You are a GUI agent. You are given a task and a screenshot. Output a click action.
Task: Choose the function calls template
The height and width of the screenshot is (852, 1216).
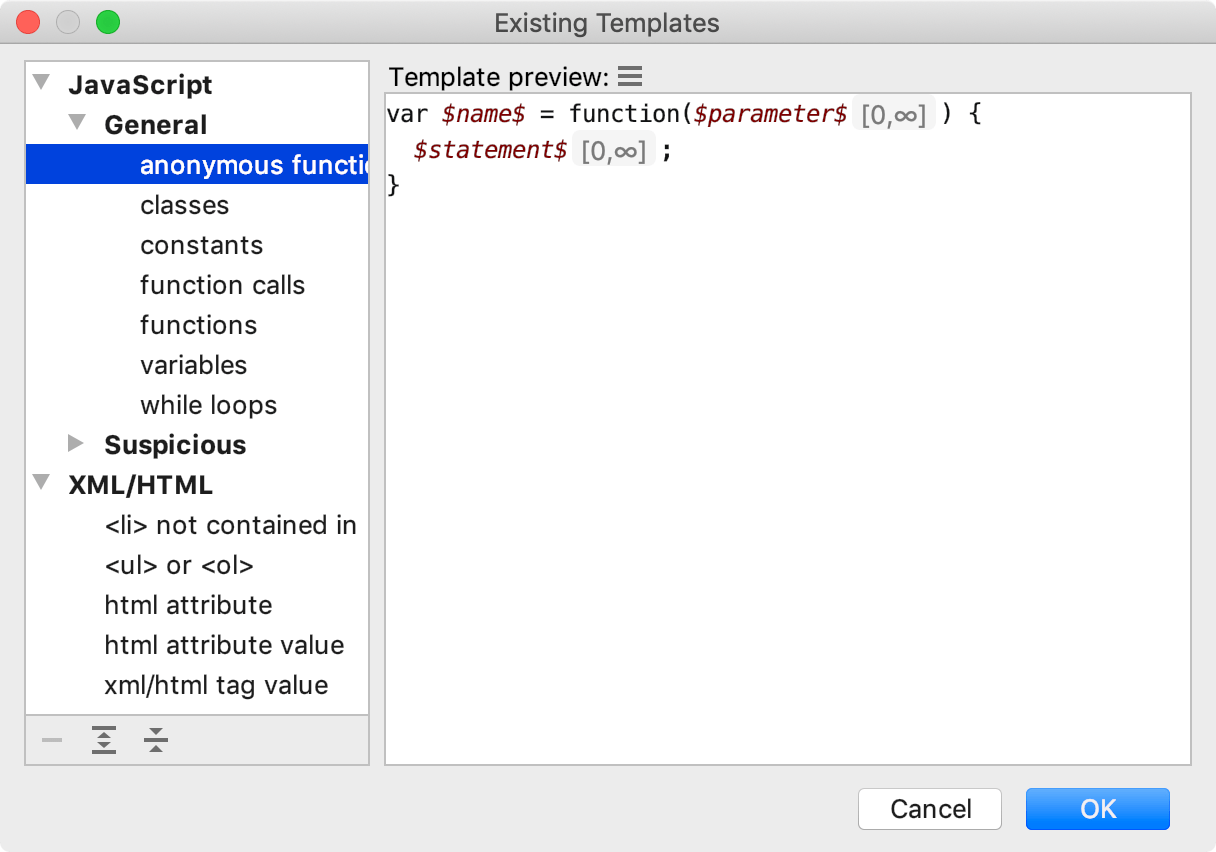[222, 285]
